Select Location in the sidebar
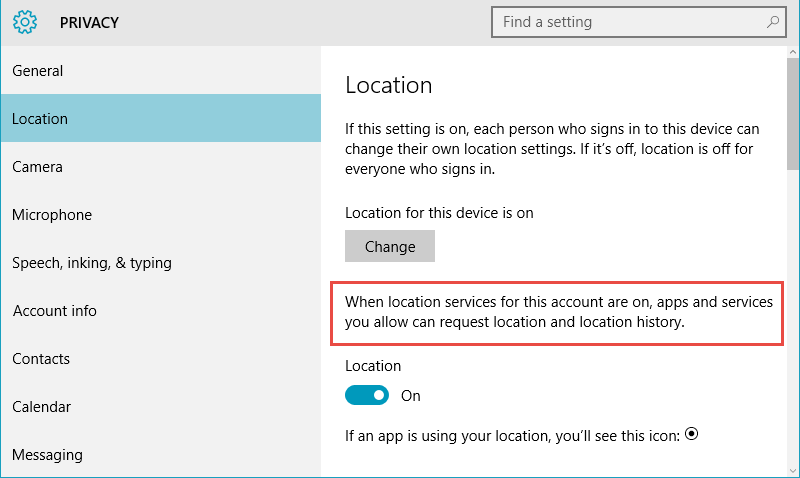Viewport: 800px width, 478px height. 161,118
